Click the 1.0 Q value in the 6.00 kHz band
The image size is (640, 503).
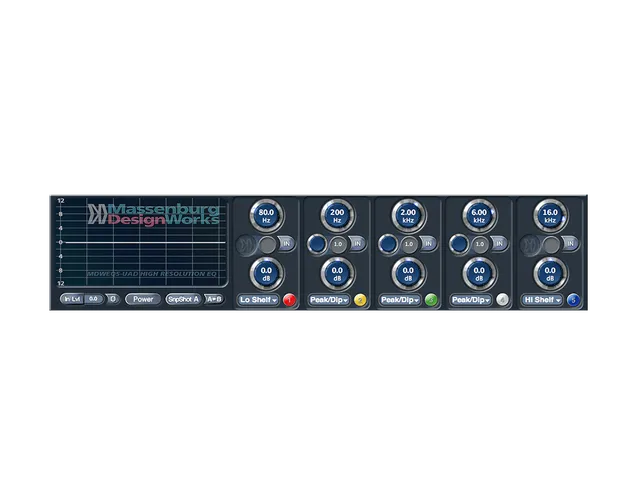coord(480,244)
